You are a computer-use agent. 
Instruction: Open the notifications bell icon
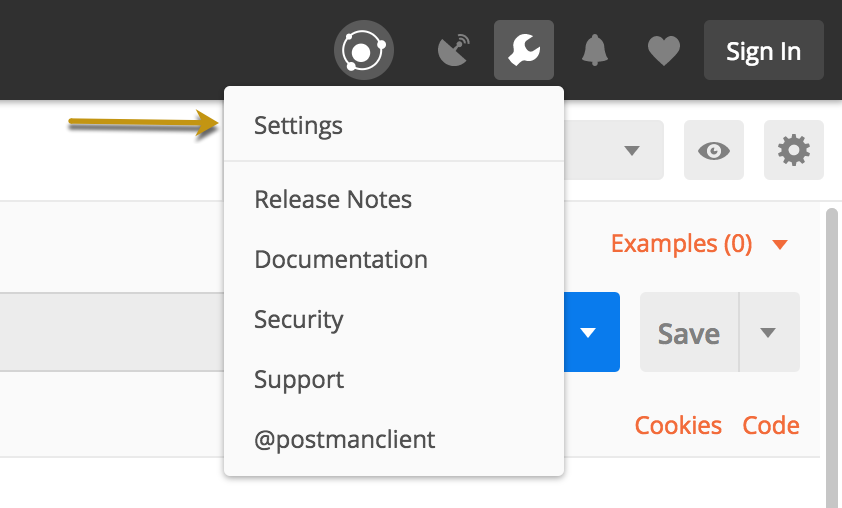click(x=595, y=50)
